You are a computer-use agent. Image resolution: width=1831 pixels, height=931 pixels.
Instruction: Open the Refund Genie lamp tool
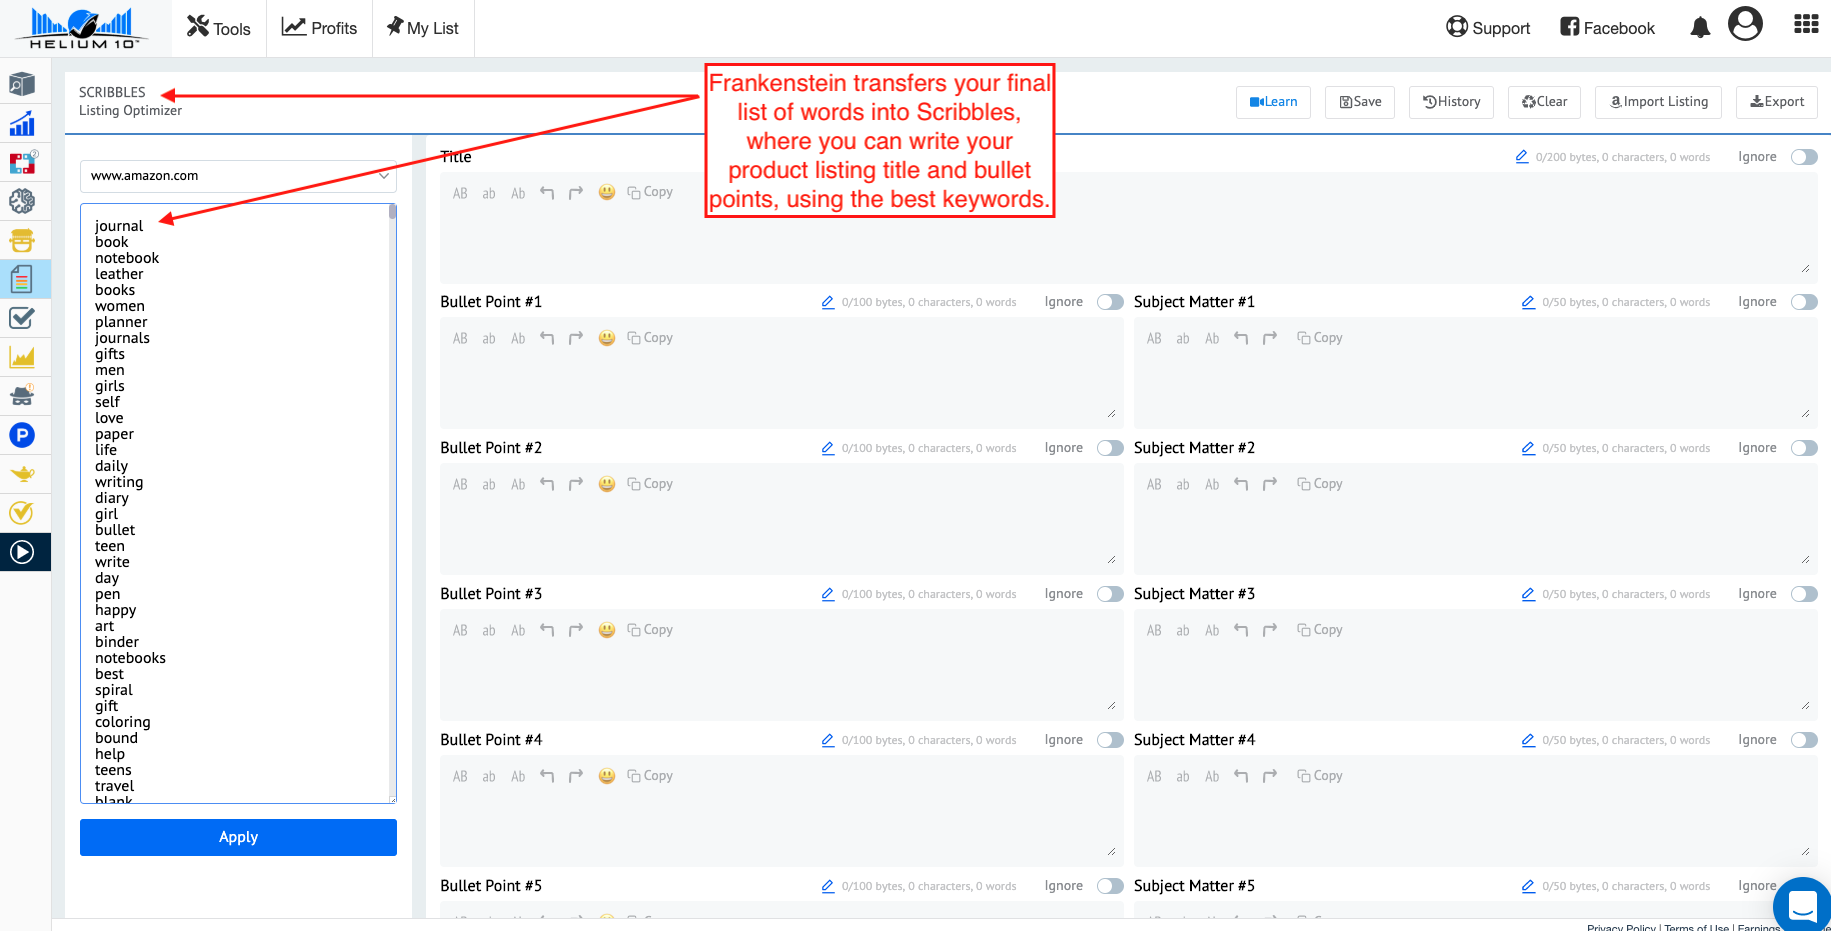point(22,474)
